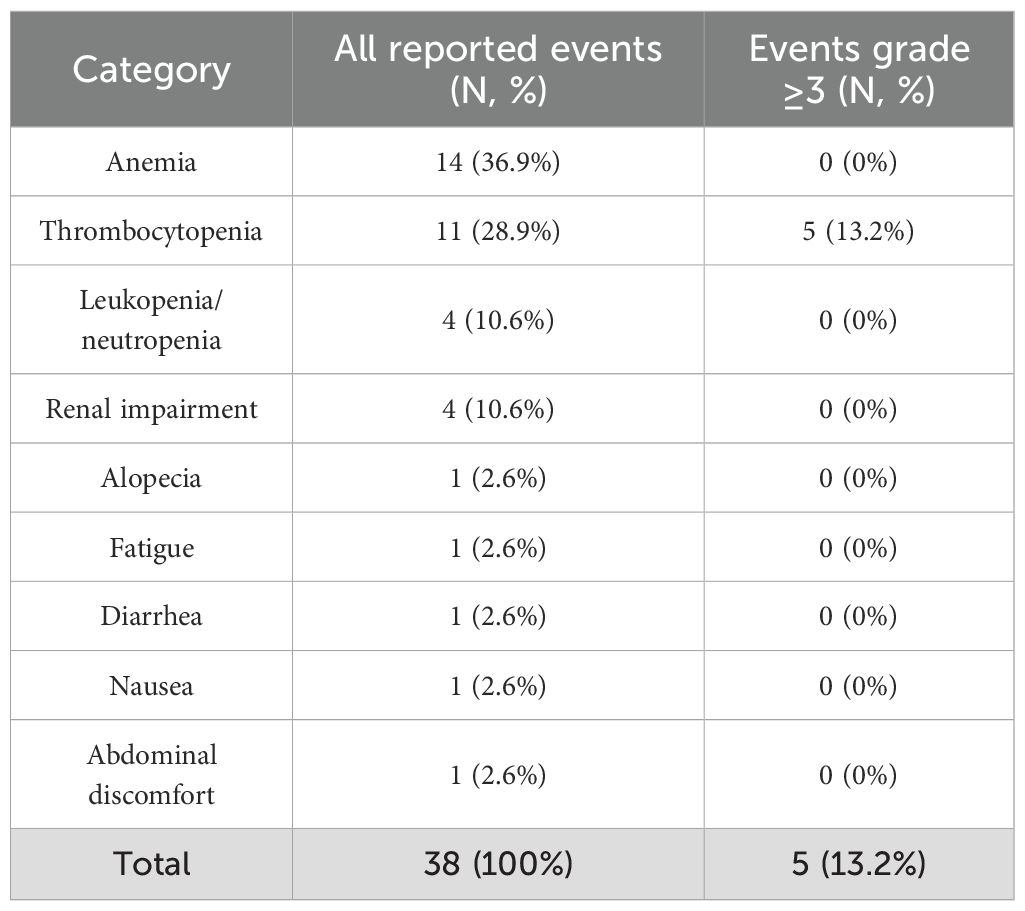This screenshot has width=1025, height=911.
Task: Click the Renal impairment row label
Action: click(151, 409)
